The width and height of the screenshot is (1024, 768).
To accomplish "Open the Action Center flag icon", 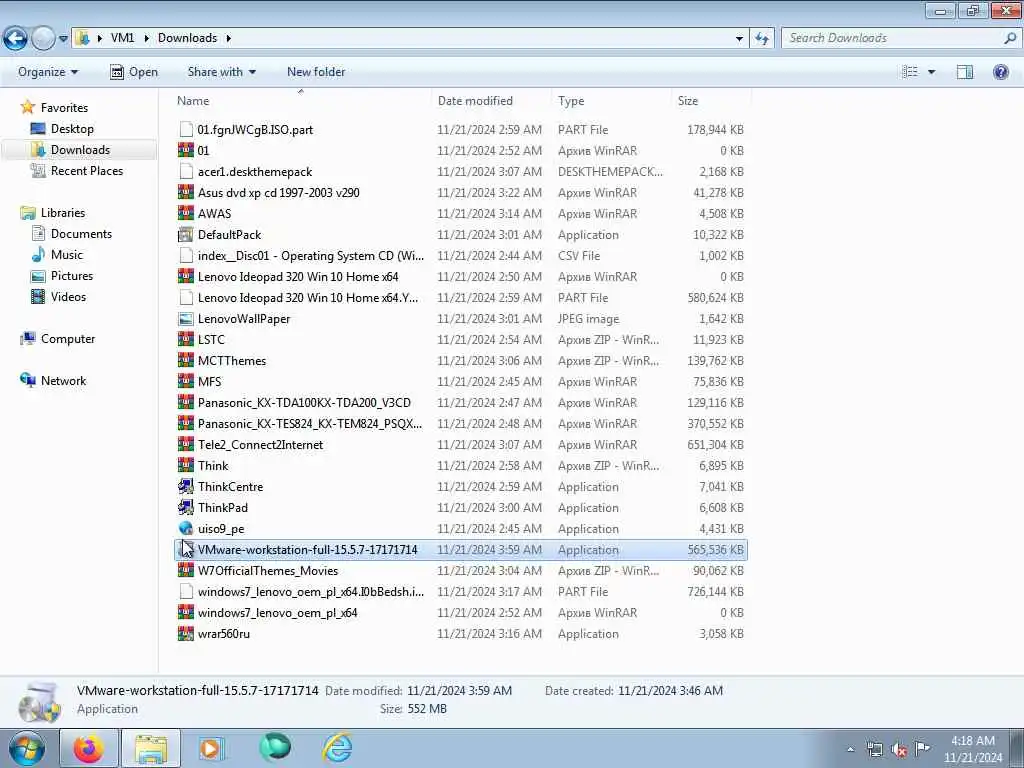I will (922, 748).
